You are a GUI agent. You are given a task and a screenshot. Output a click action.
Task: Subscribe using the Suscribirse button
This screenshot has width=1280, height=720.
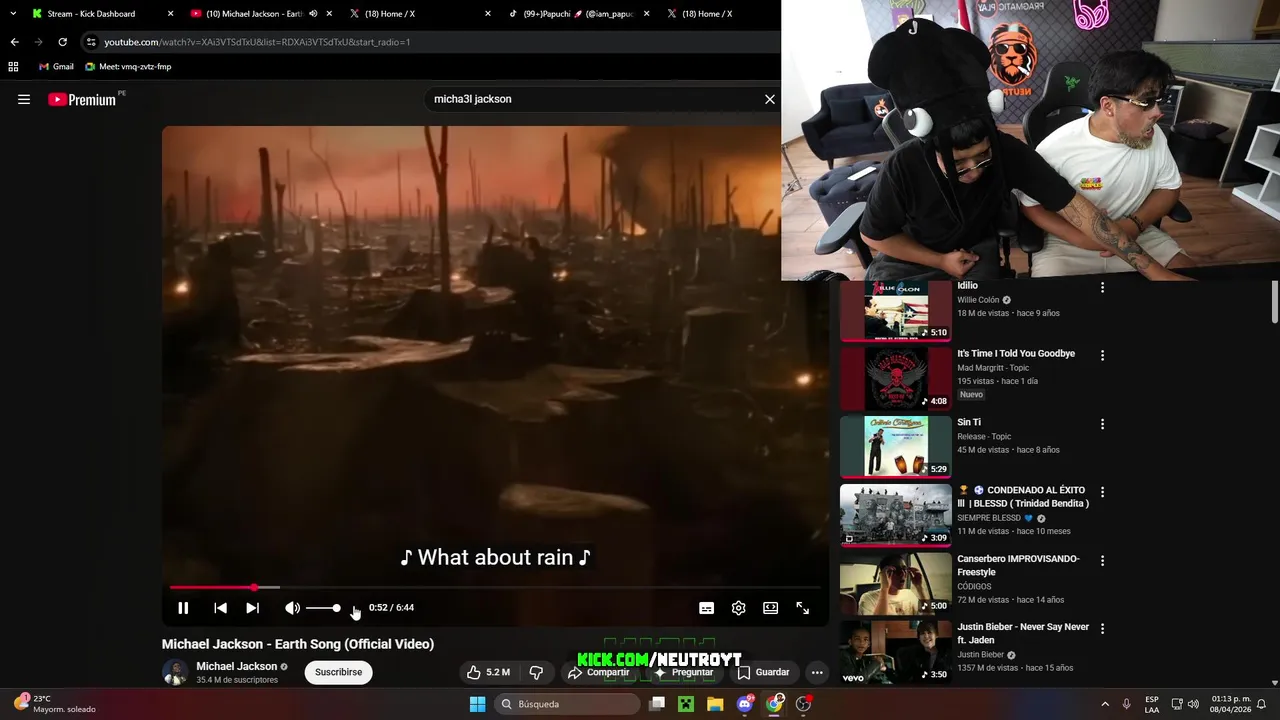coord(338,672)
